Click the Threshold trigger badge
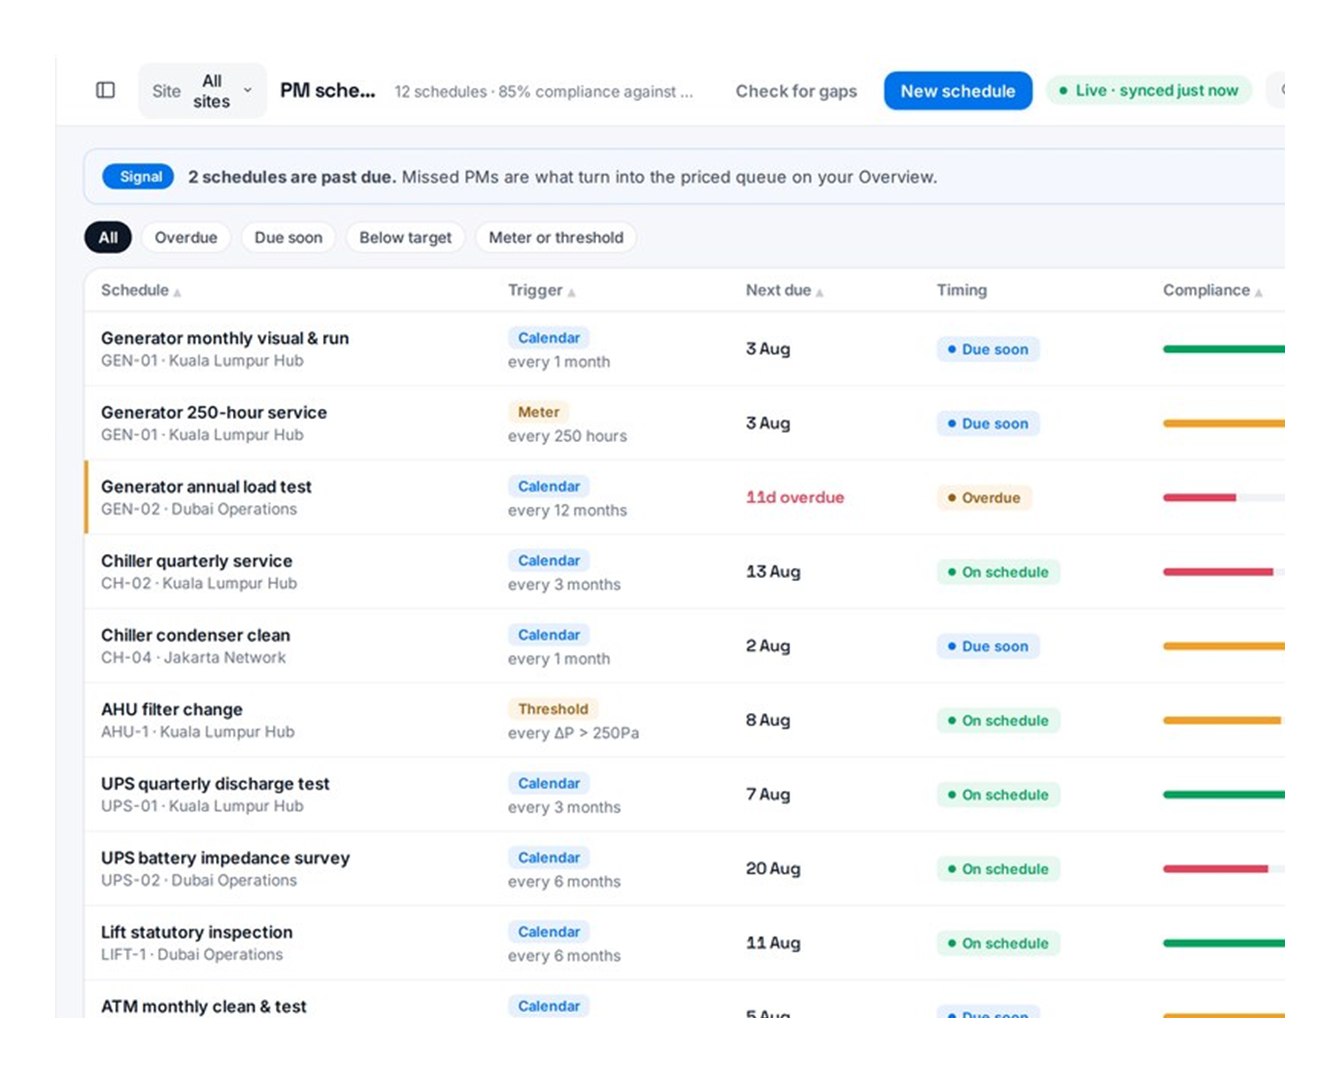Image resolution: width=1340 pixels, height=1072 pixels. pos(553,709)
